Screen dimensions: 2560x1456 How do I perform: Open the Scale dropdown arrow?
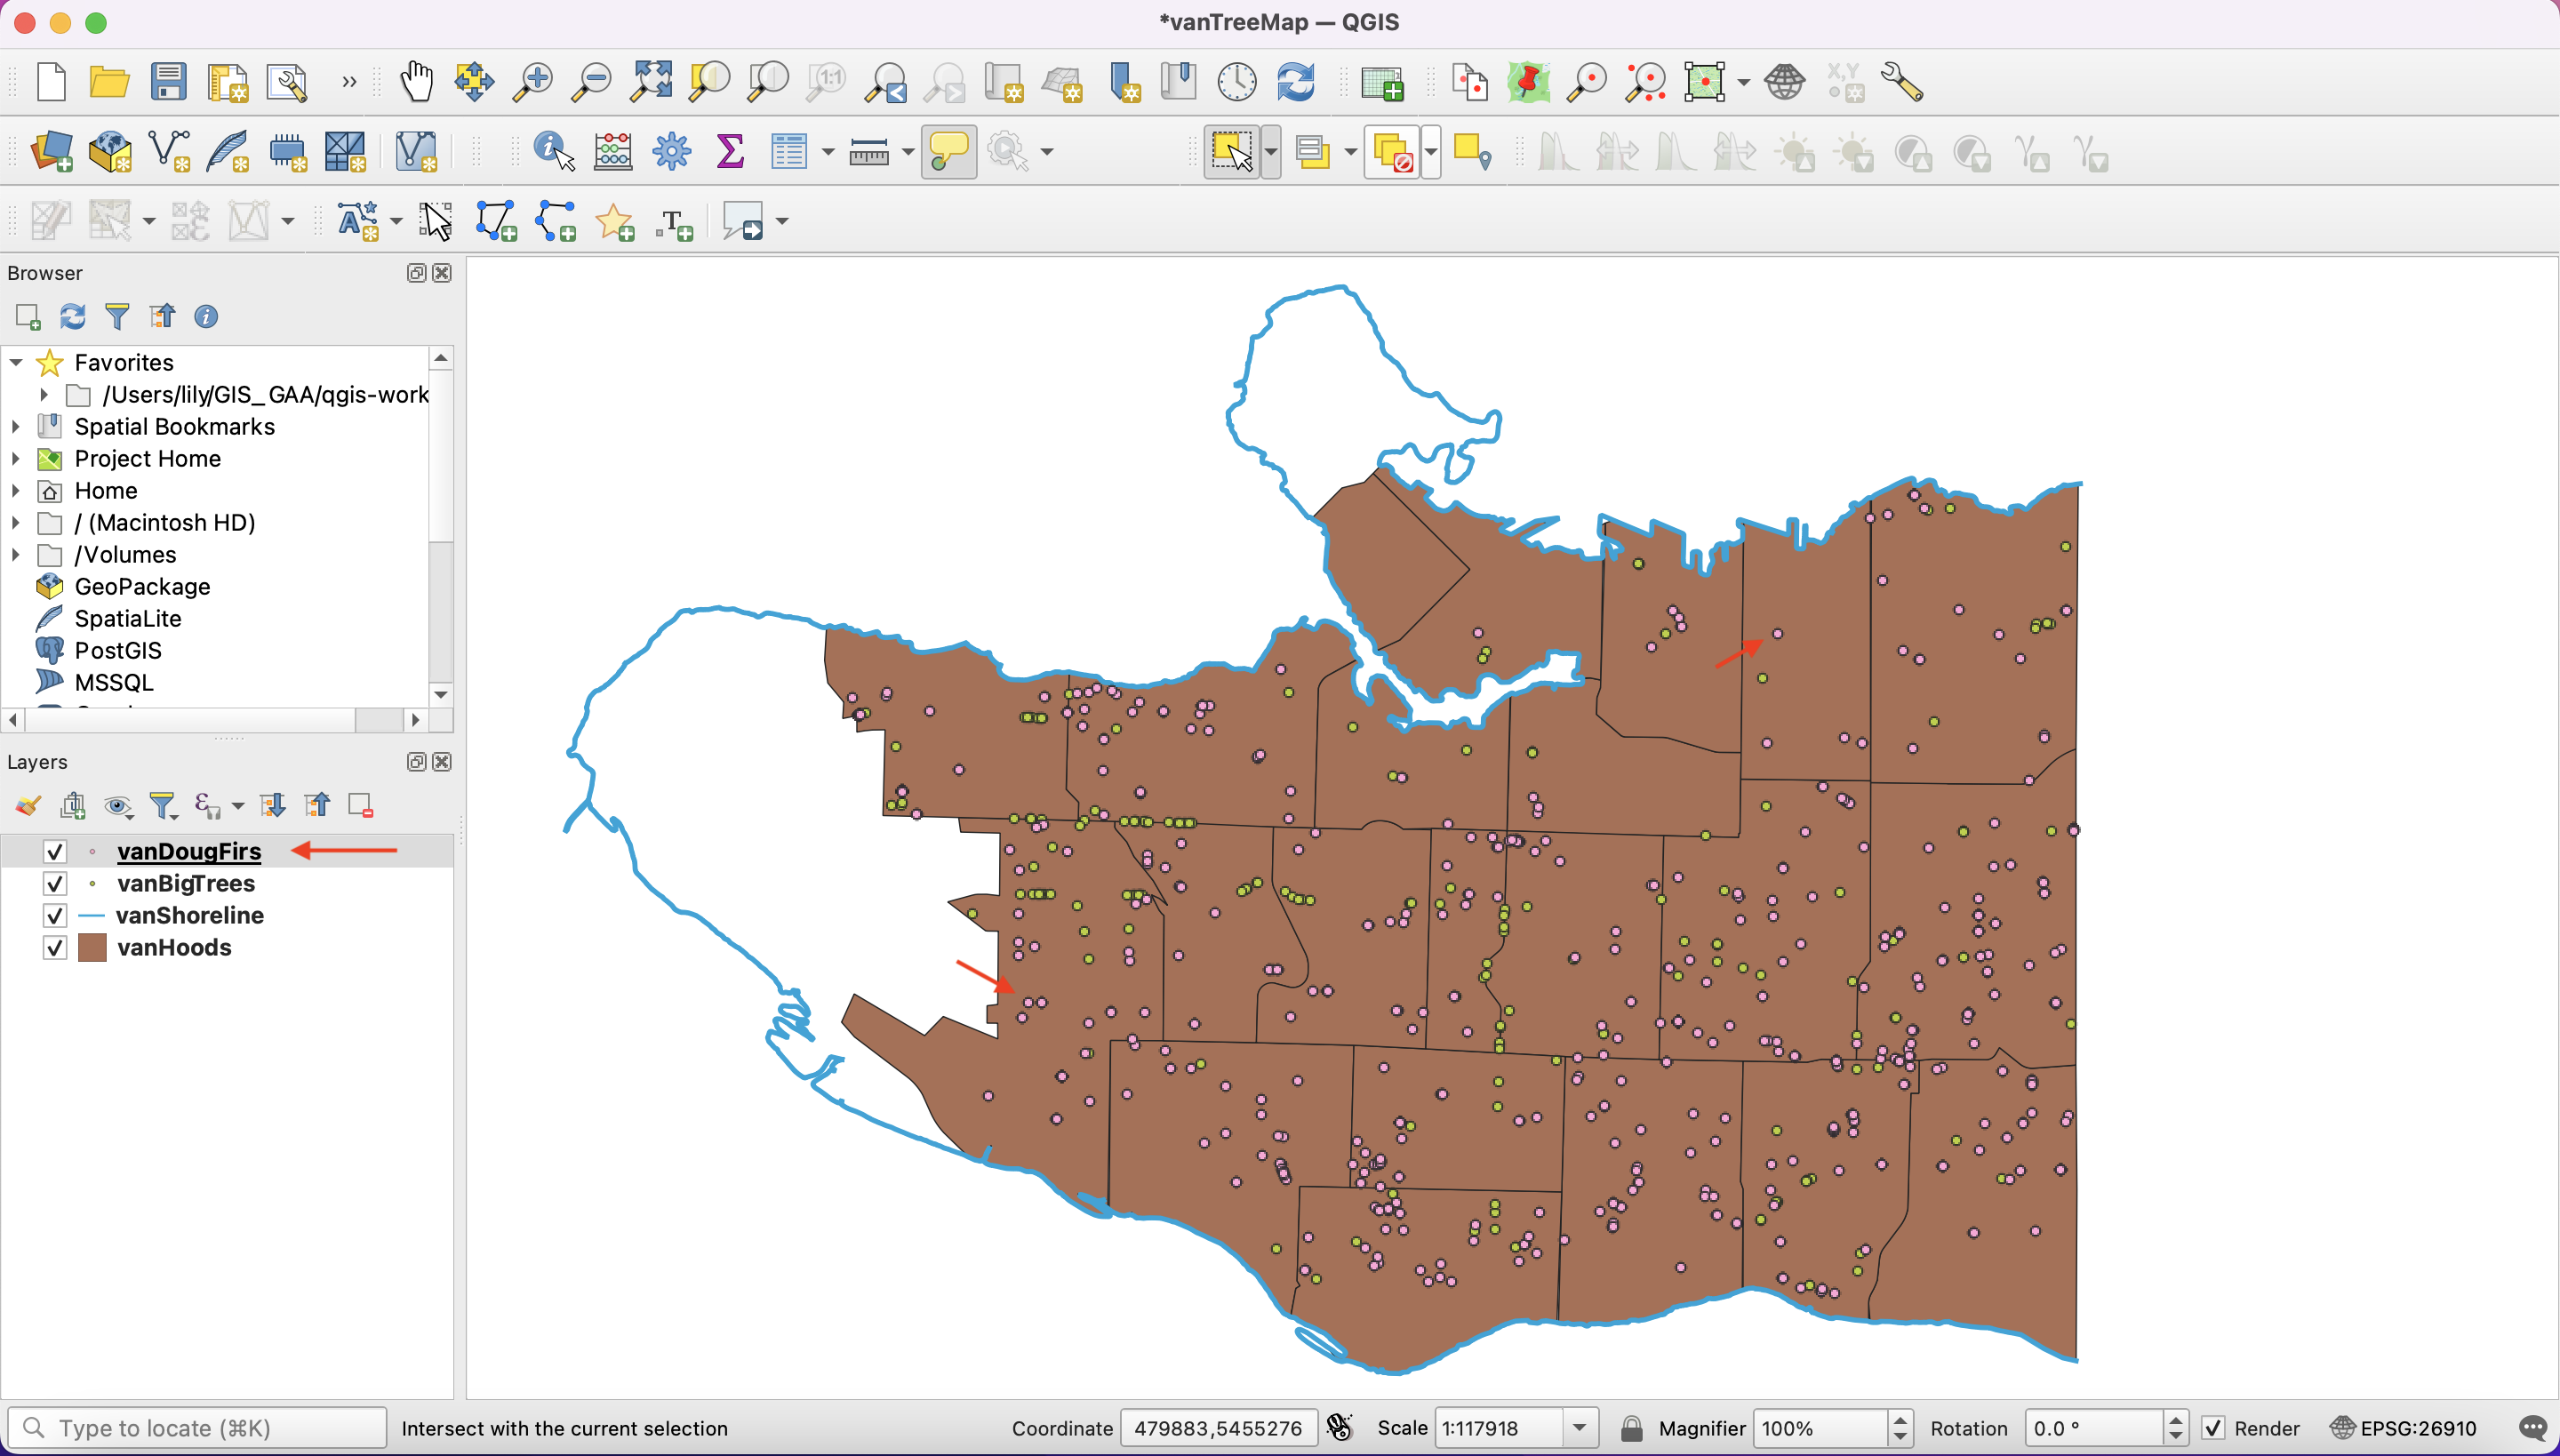[x=1579, y=1428]
